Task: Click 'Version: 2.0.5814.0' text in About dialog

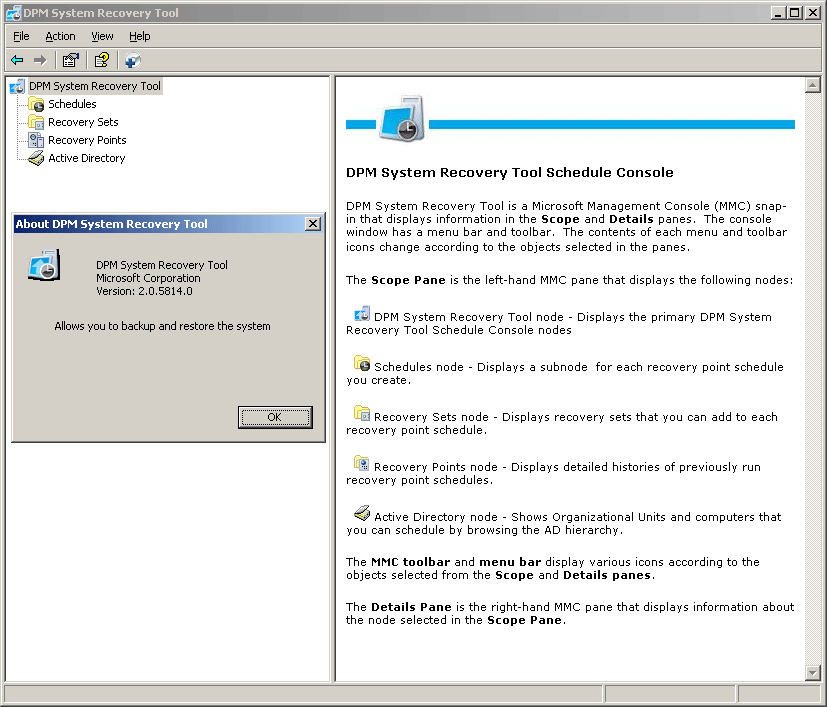Action: (144, 291)
